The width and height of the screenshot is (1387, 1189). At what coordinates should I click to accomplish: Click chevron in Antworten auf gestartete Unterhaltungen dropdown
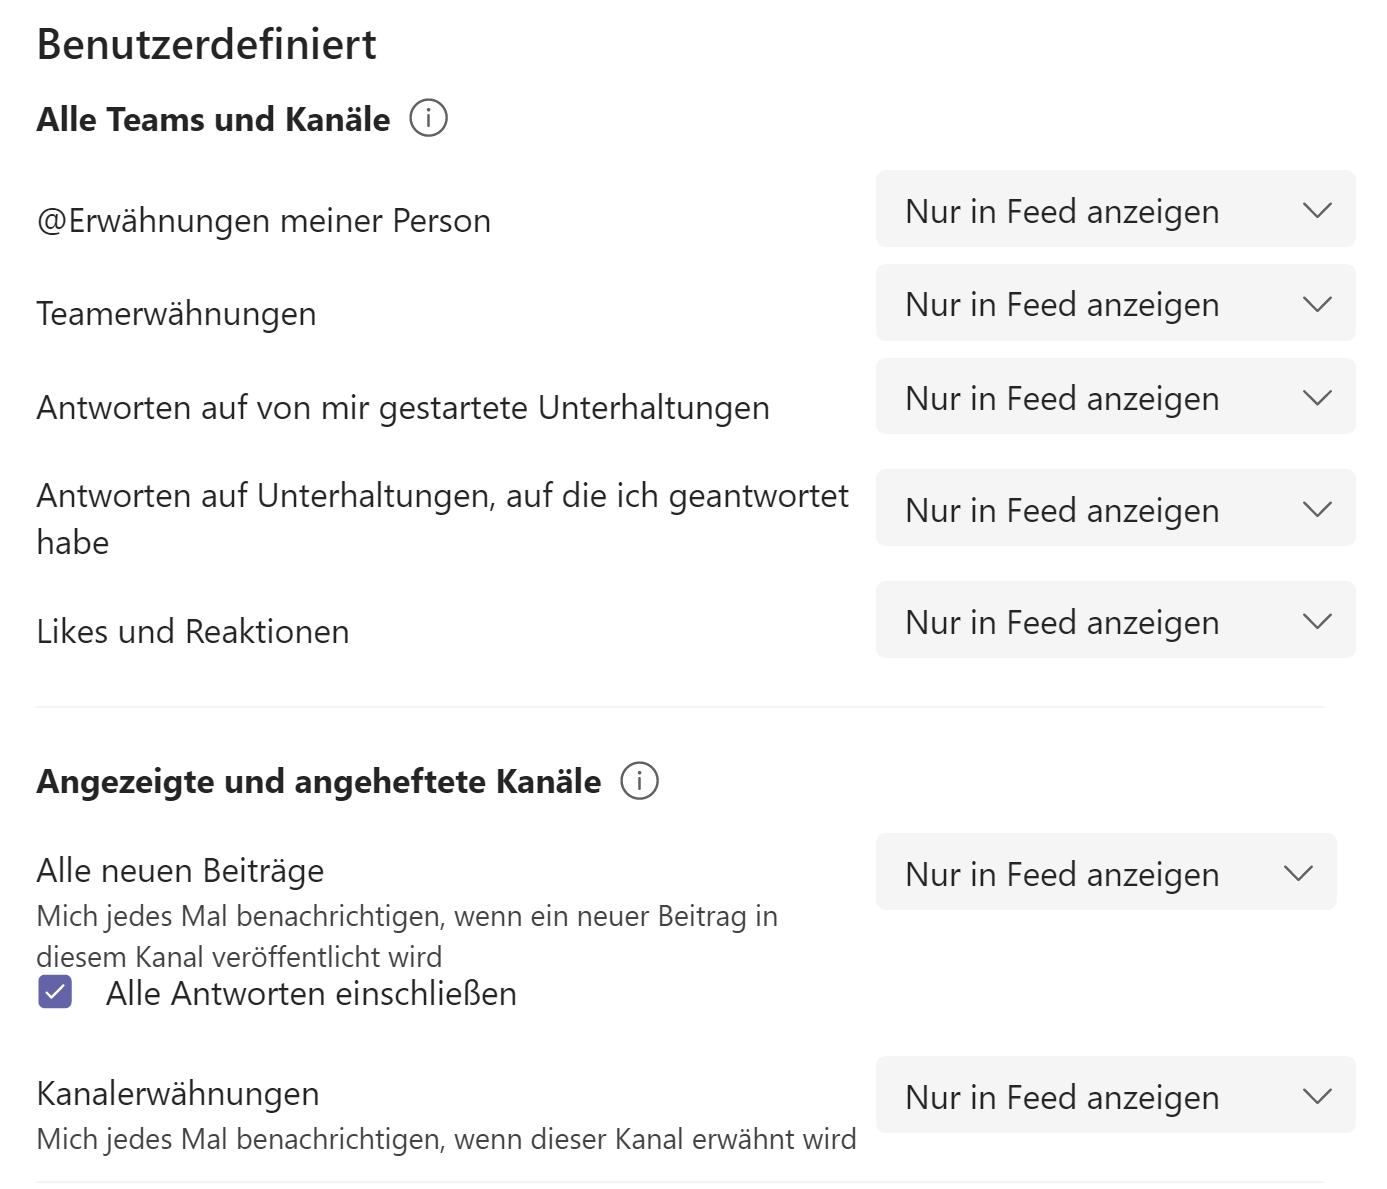point(1317,398)
